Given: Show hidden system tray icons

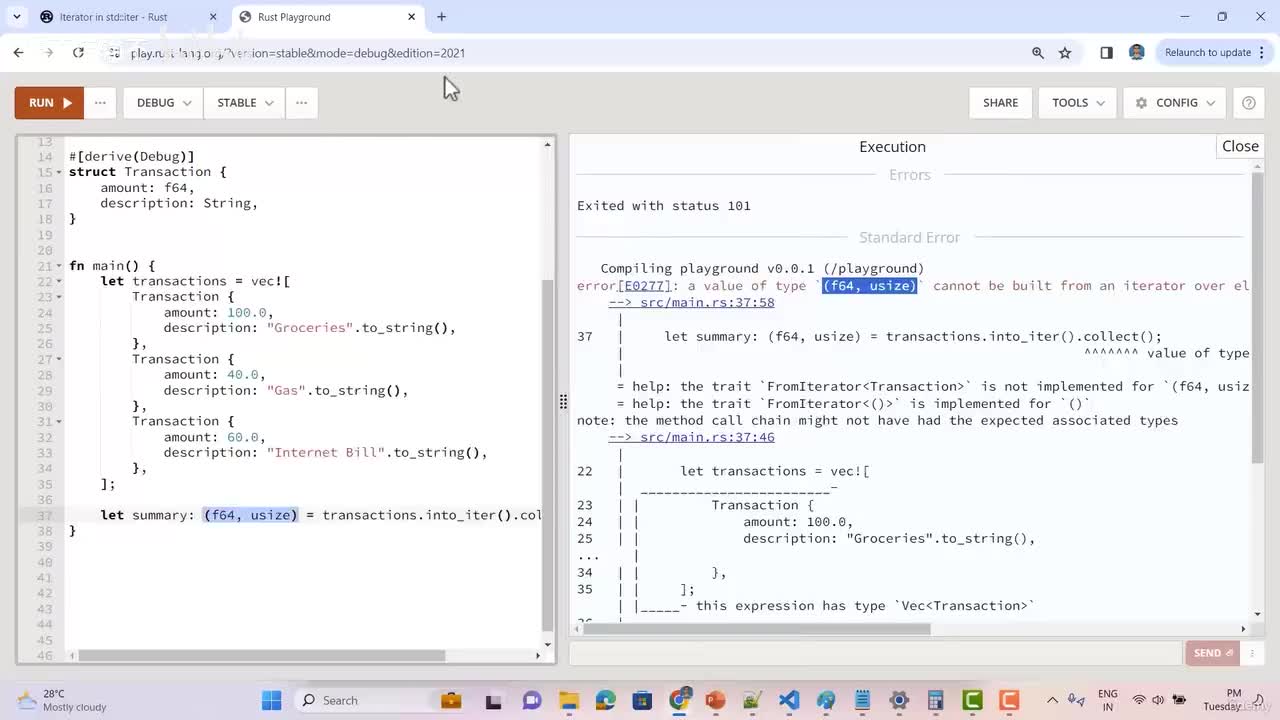Looking at the screenshot, I should point(1053,700).
